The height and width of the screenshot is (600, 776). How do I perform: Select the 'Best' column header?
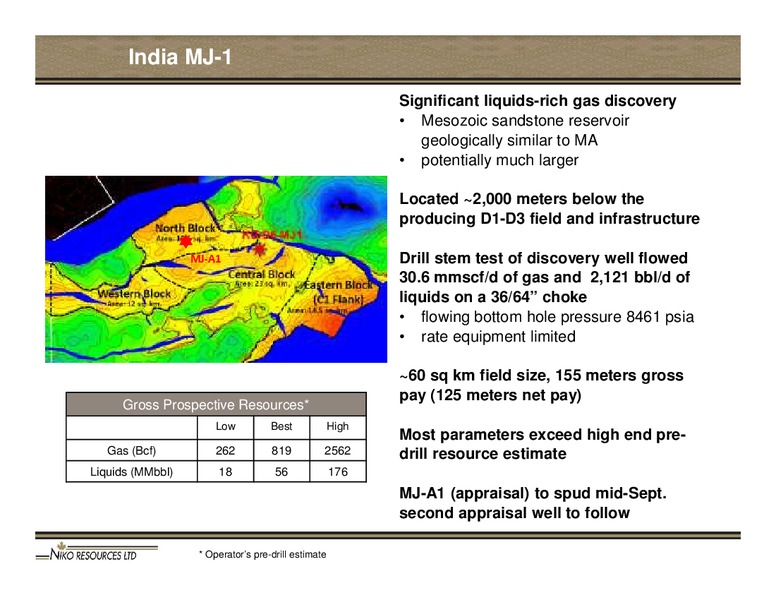(281, 426)
